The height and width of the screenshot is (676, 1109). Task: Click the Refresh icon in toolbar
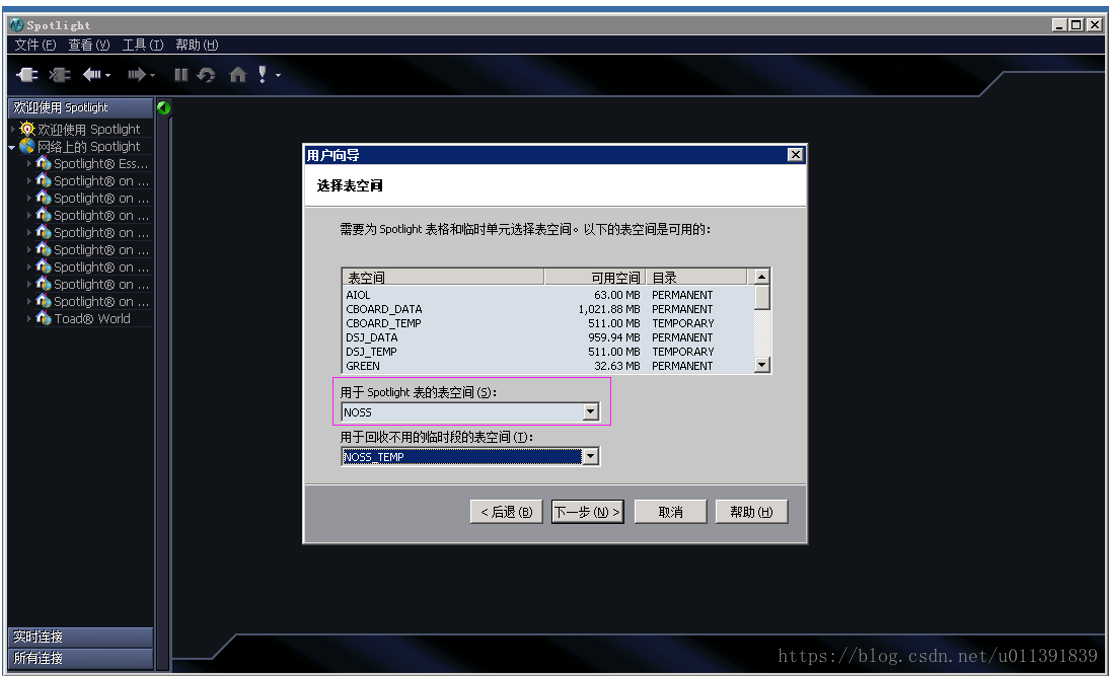click(x=207, y=74)
